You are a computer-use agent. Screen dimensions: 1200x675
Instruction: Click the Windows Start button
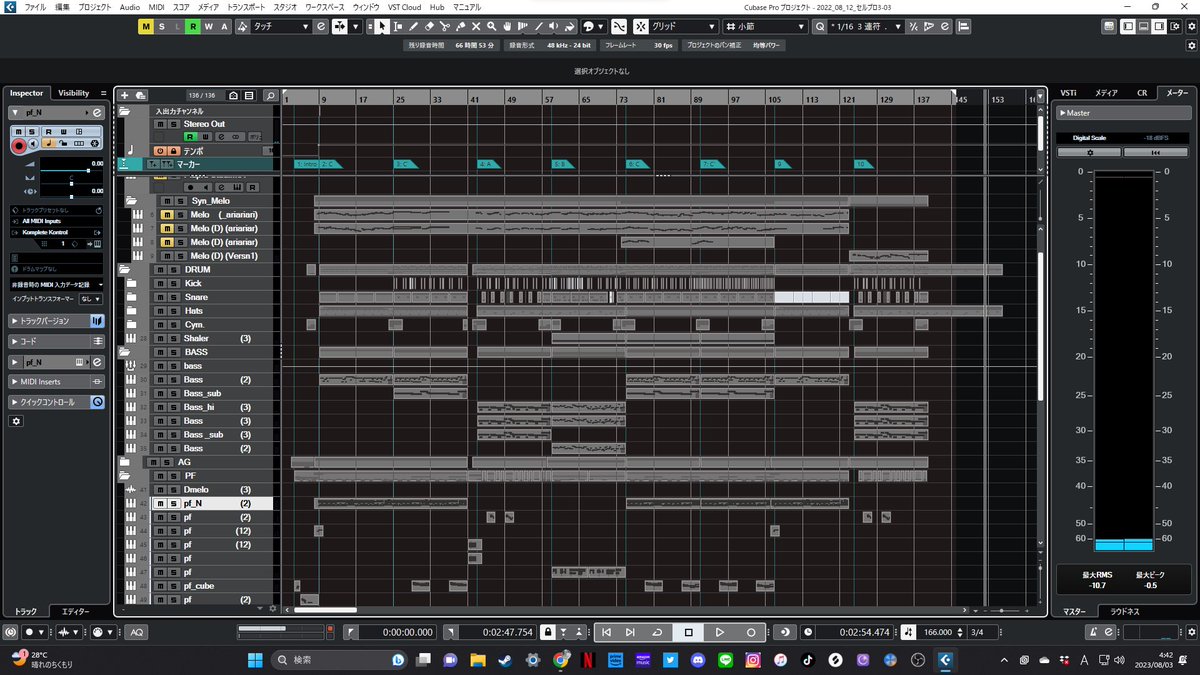[x=253, y=660]
